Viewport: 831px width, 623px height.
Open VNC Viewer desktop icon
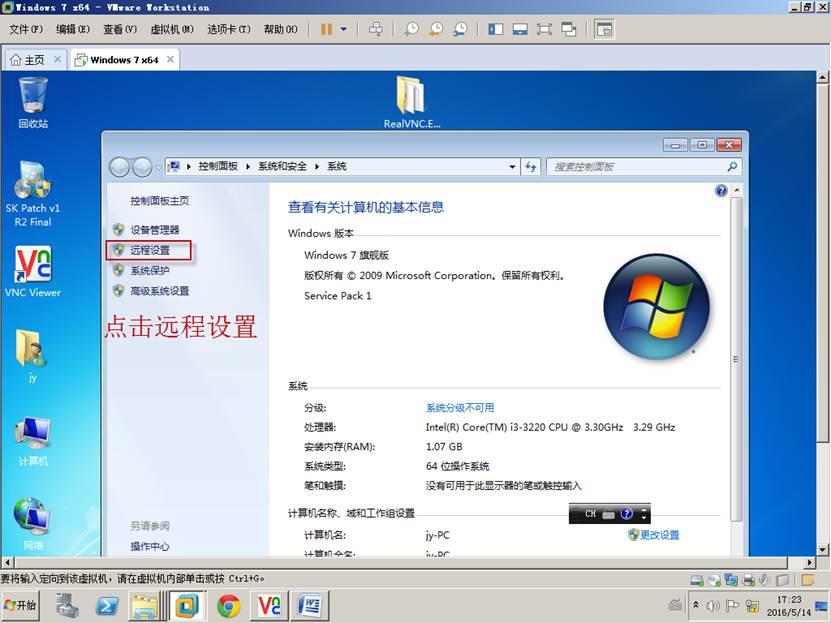coord(32,271)
